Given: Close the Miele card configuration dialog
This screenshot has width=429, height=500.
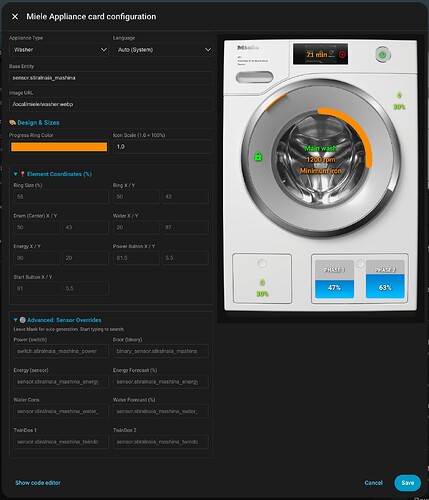Looking at the screenshot, I should coord(15,17).
